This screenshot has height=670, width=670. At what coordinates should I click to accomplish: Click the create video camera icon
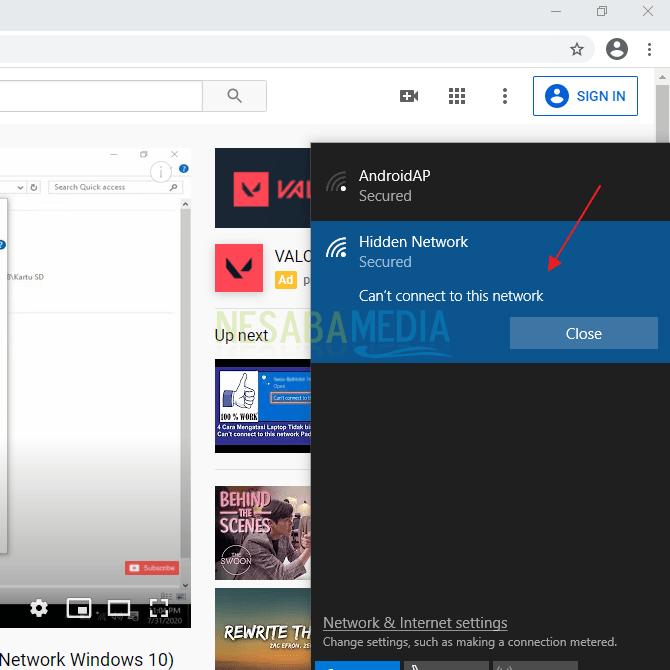click(408, 96)
